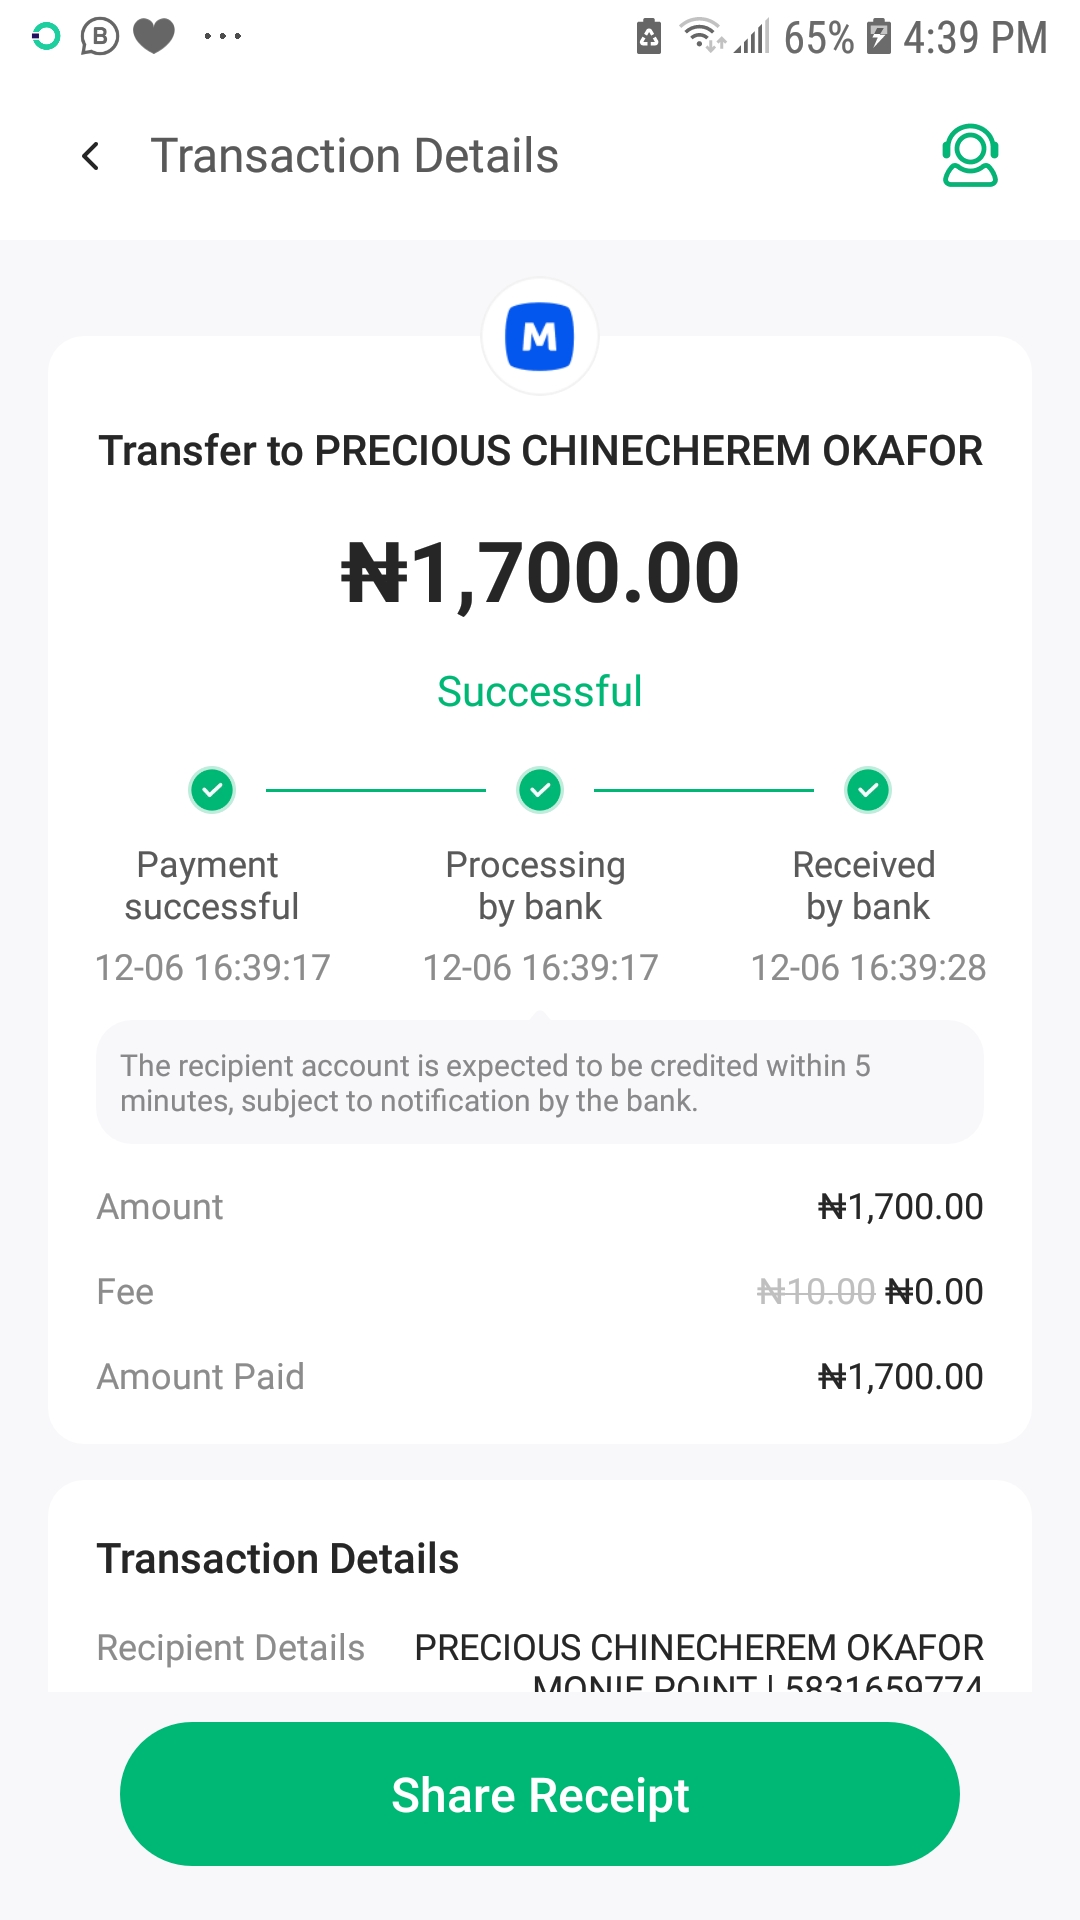Tap the Received by bank checkmark
The width and height of the screenshot is (1080, 1920).
click(868, 790)
